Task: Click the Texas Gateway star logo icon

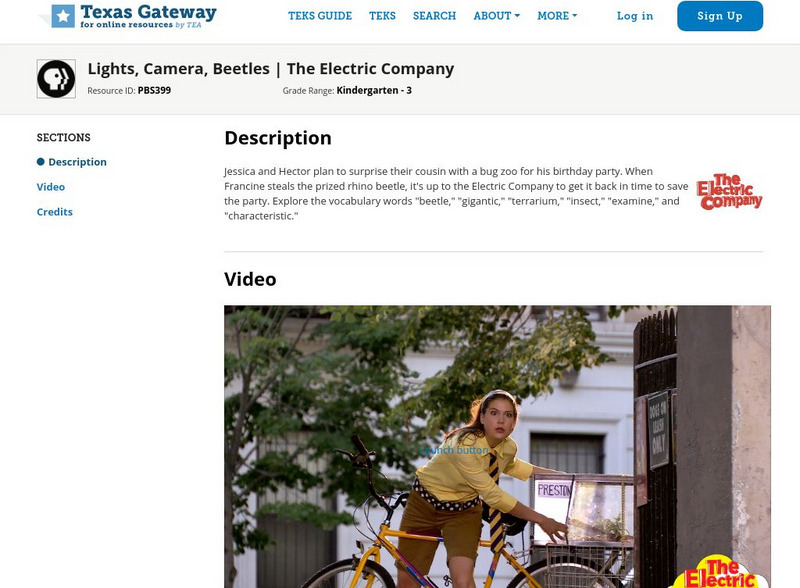Action: [x=63, y=16]
